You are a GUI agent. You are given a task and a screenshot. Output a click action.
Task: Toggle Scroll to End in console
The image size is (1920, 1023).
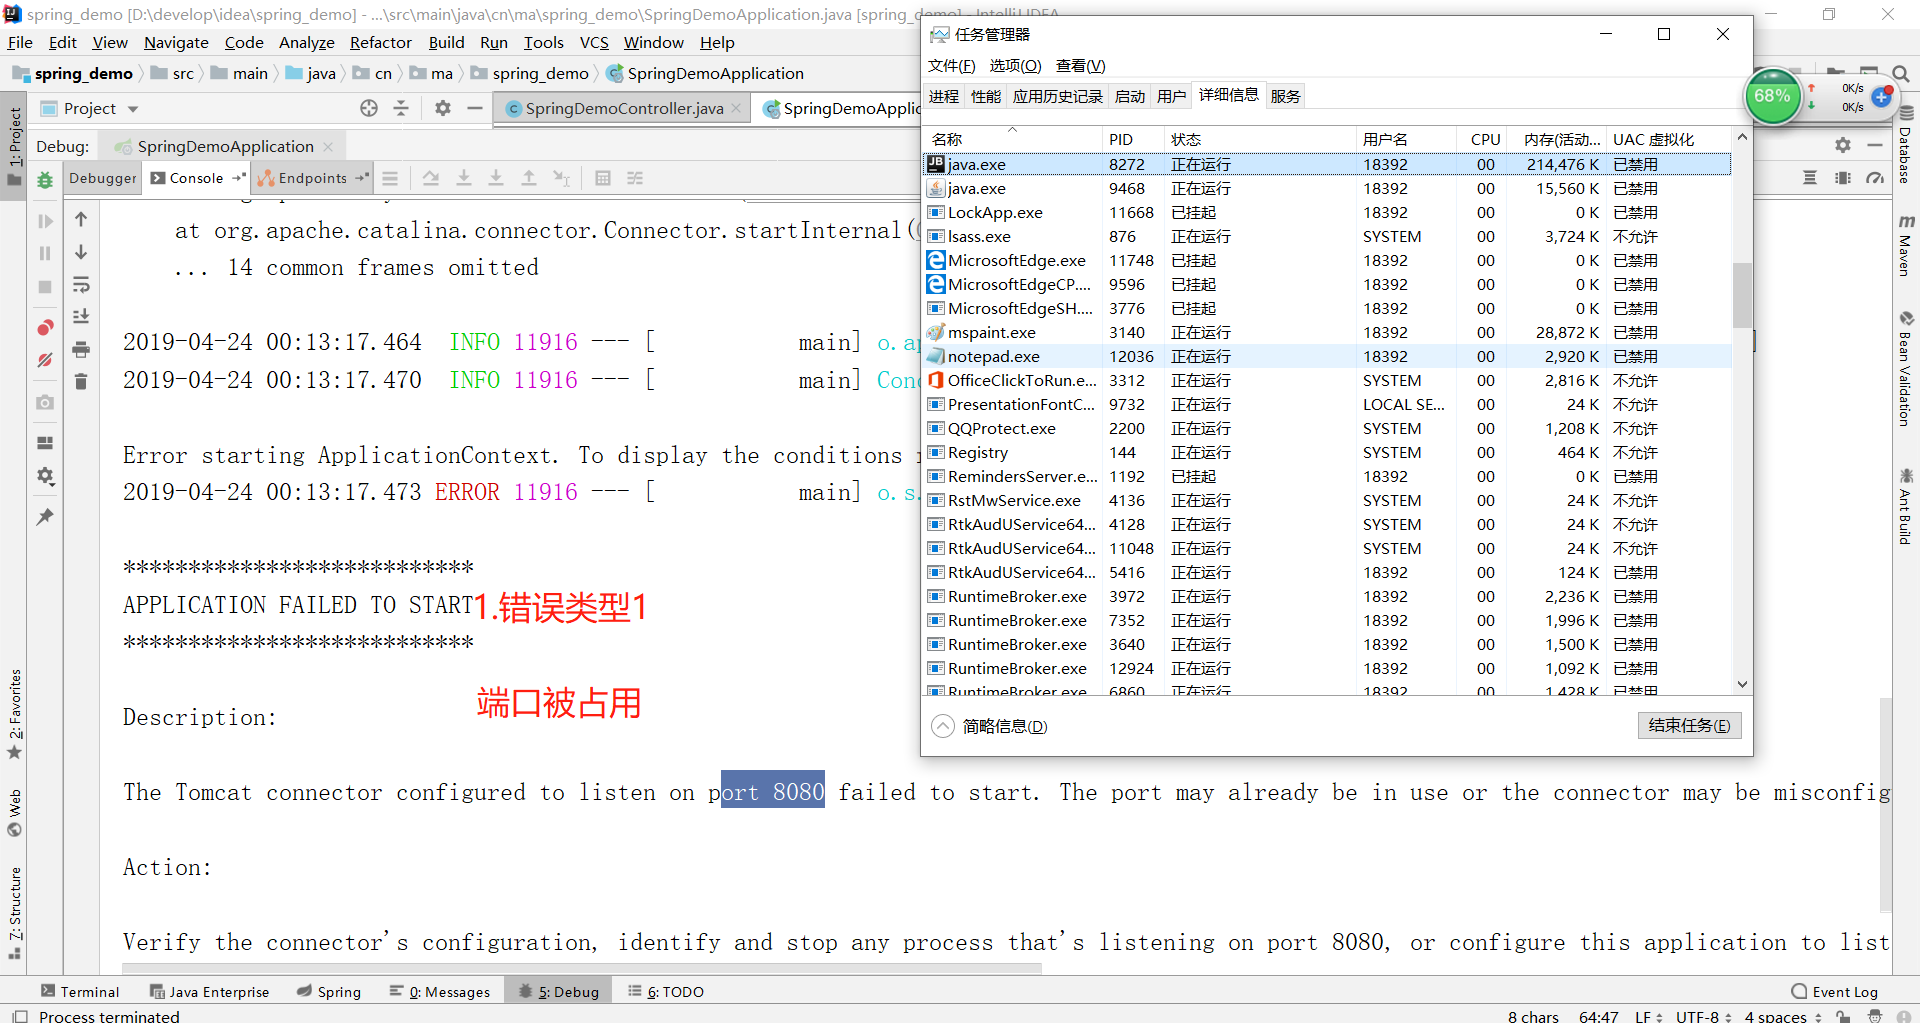pyautogui.click(x=81, y=316)
